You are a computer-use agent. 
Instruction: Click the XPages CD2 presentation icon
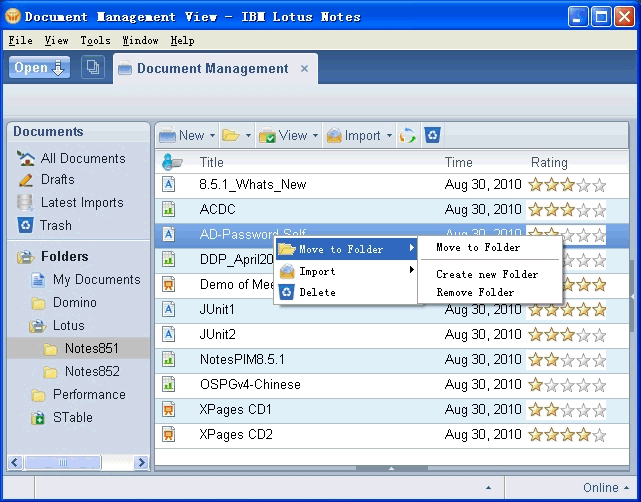point(168,434)
